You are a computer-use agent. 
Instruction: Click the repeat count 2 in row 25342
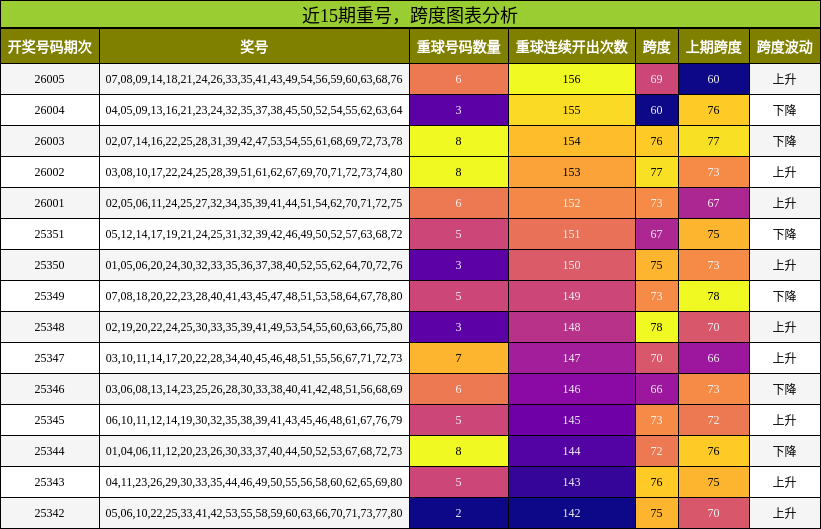[x=459, y=513]
